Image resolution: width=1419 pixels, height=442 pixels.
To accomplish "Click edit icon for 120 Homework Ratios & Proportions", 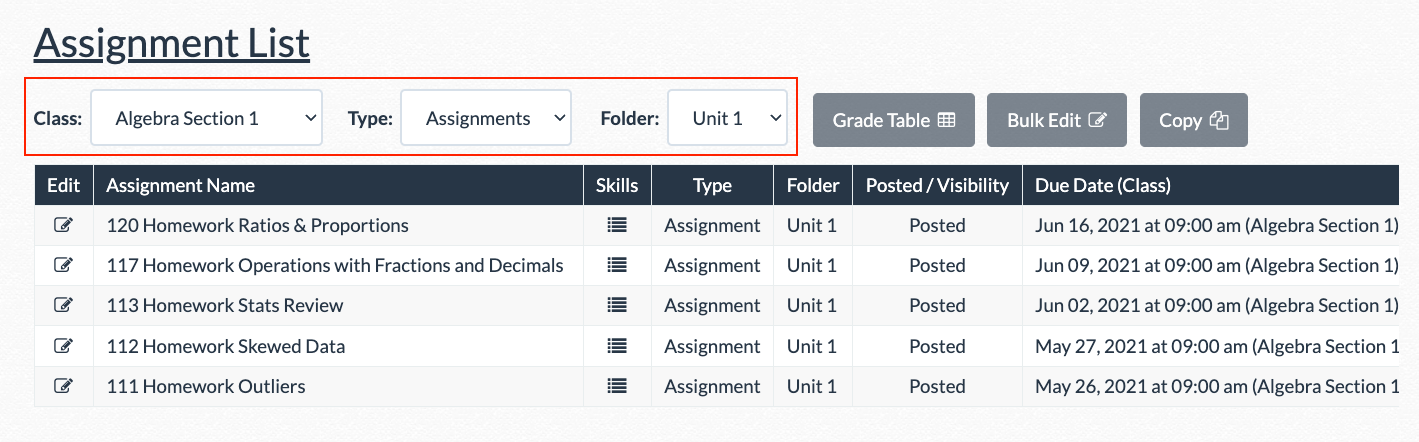I will [x=63, y=225].
